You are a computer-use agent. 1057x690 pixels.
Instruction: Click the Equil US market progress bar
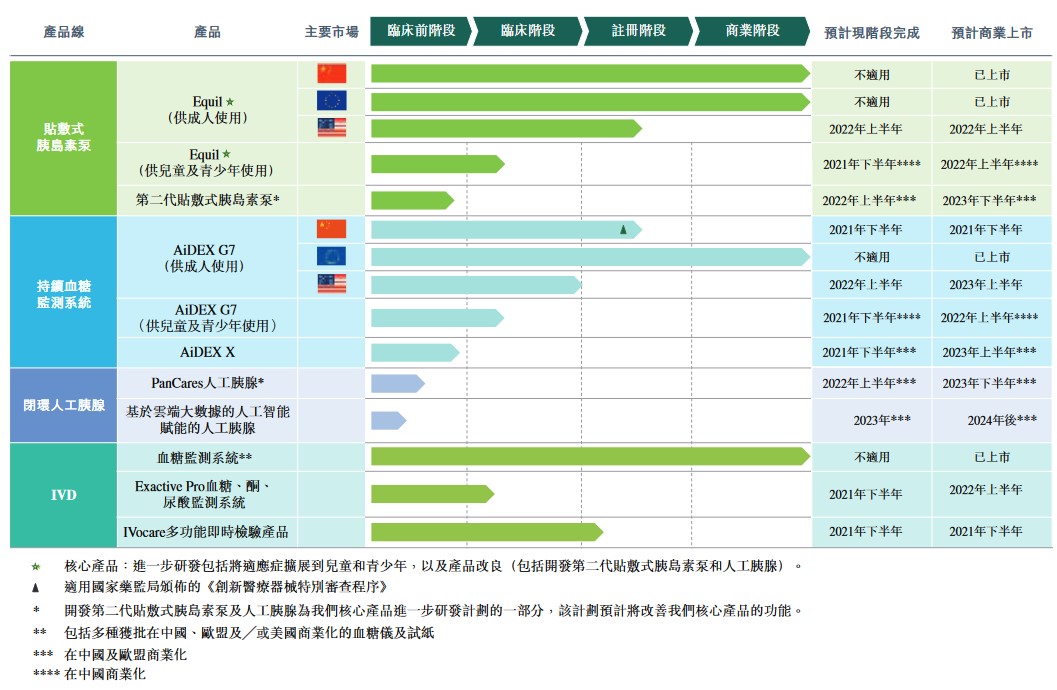[x=506, y=128]
